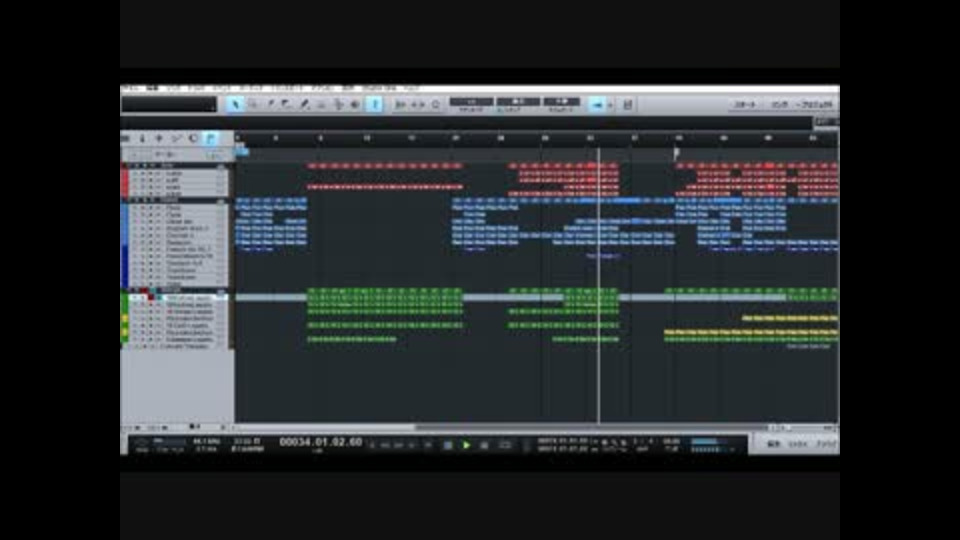Screen dimensions: 960x540
Task: Select the Bassoon track
Action: click(178, 242)
